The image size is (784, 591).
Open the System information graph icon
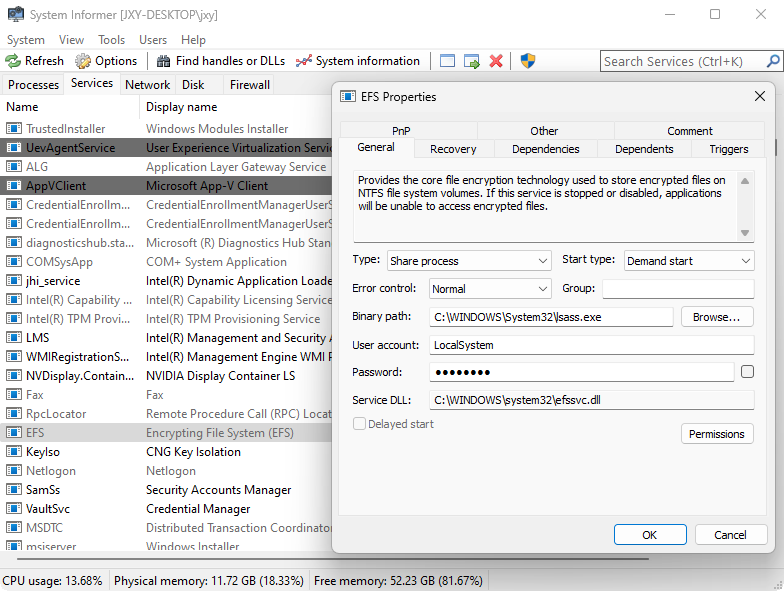(304, 61)
